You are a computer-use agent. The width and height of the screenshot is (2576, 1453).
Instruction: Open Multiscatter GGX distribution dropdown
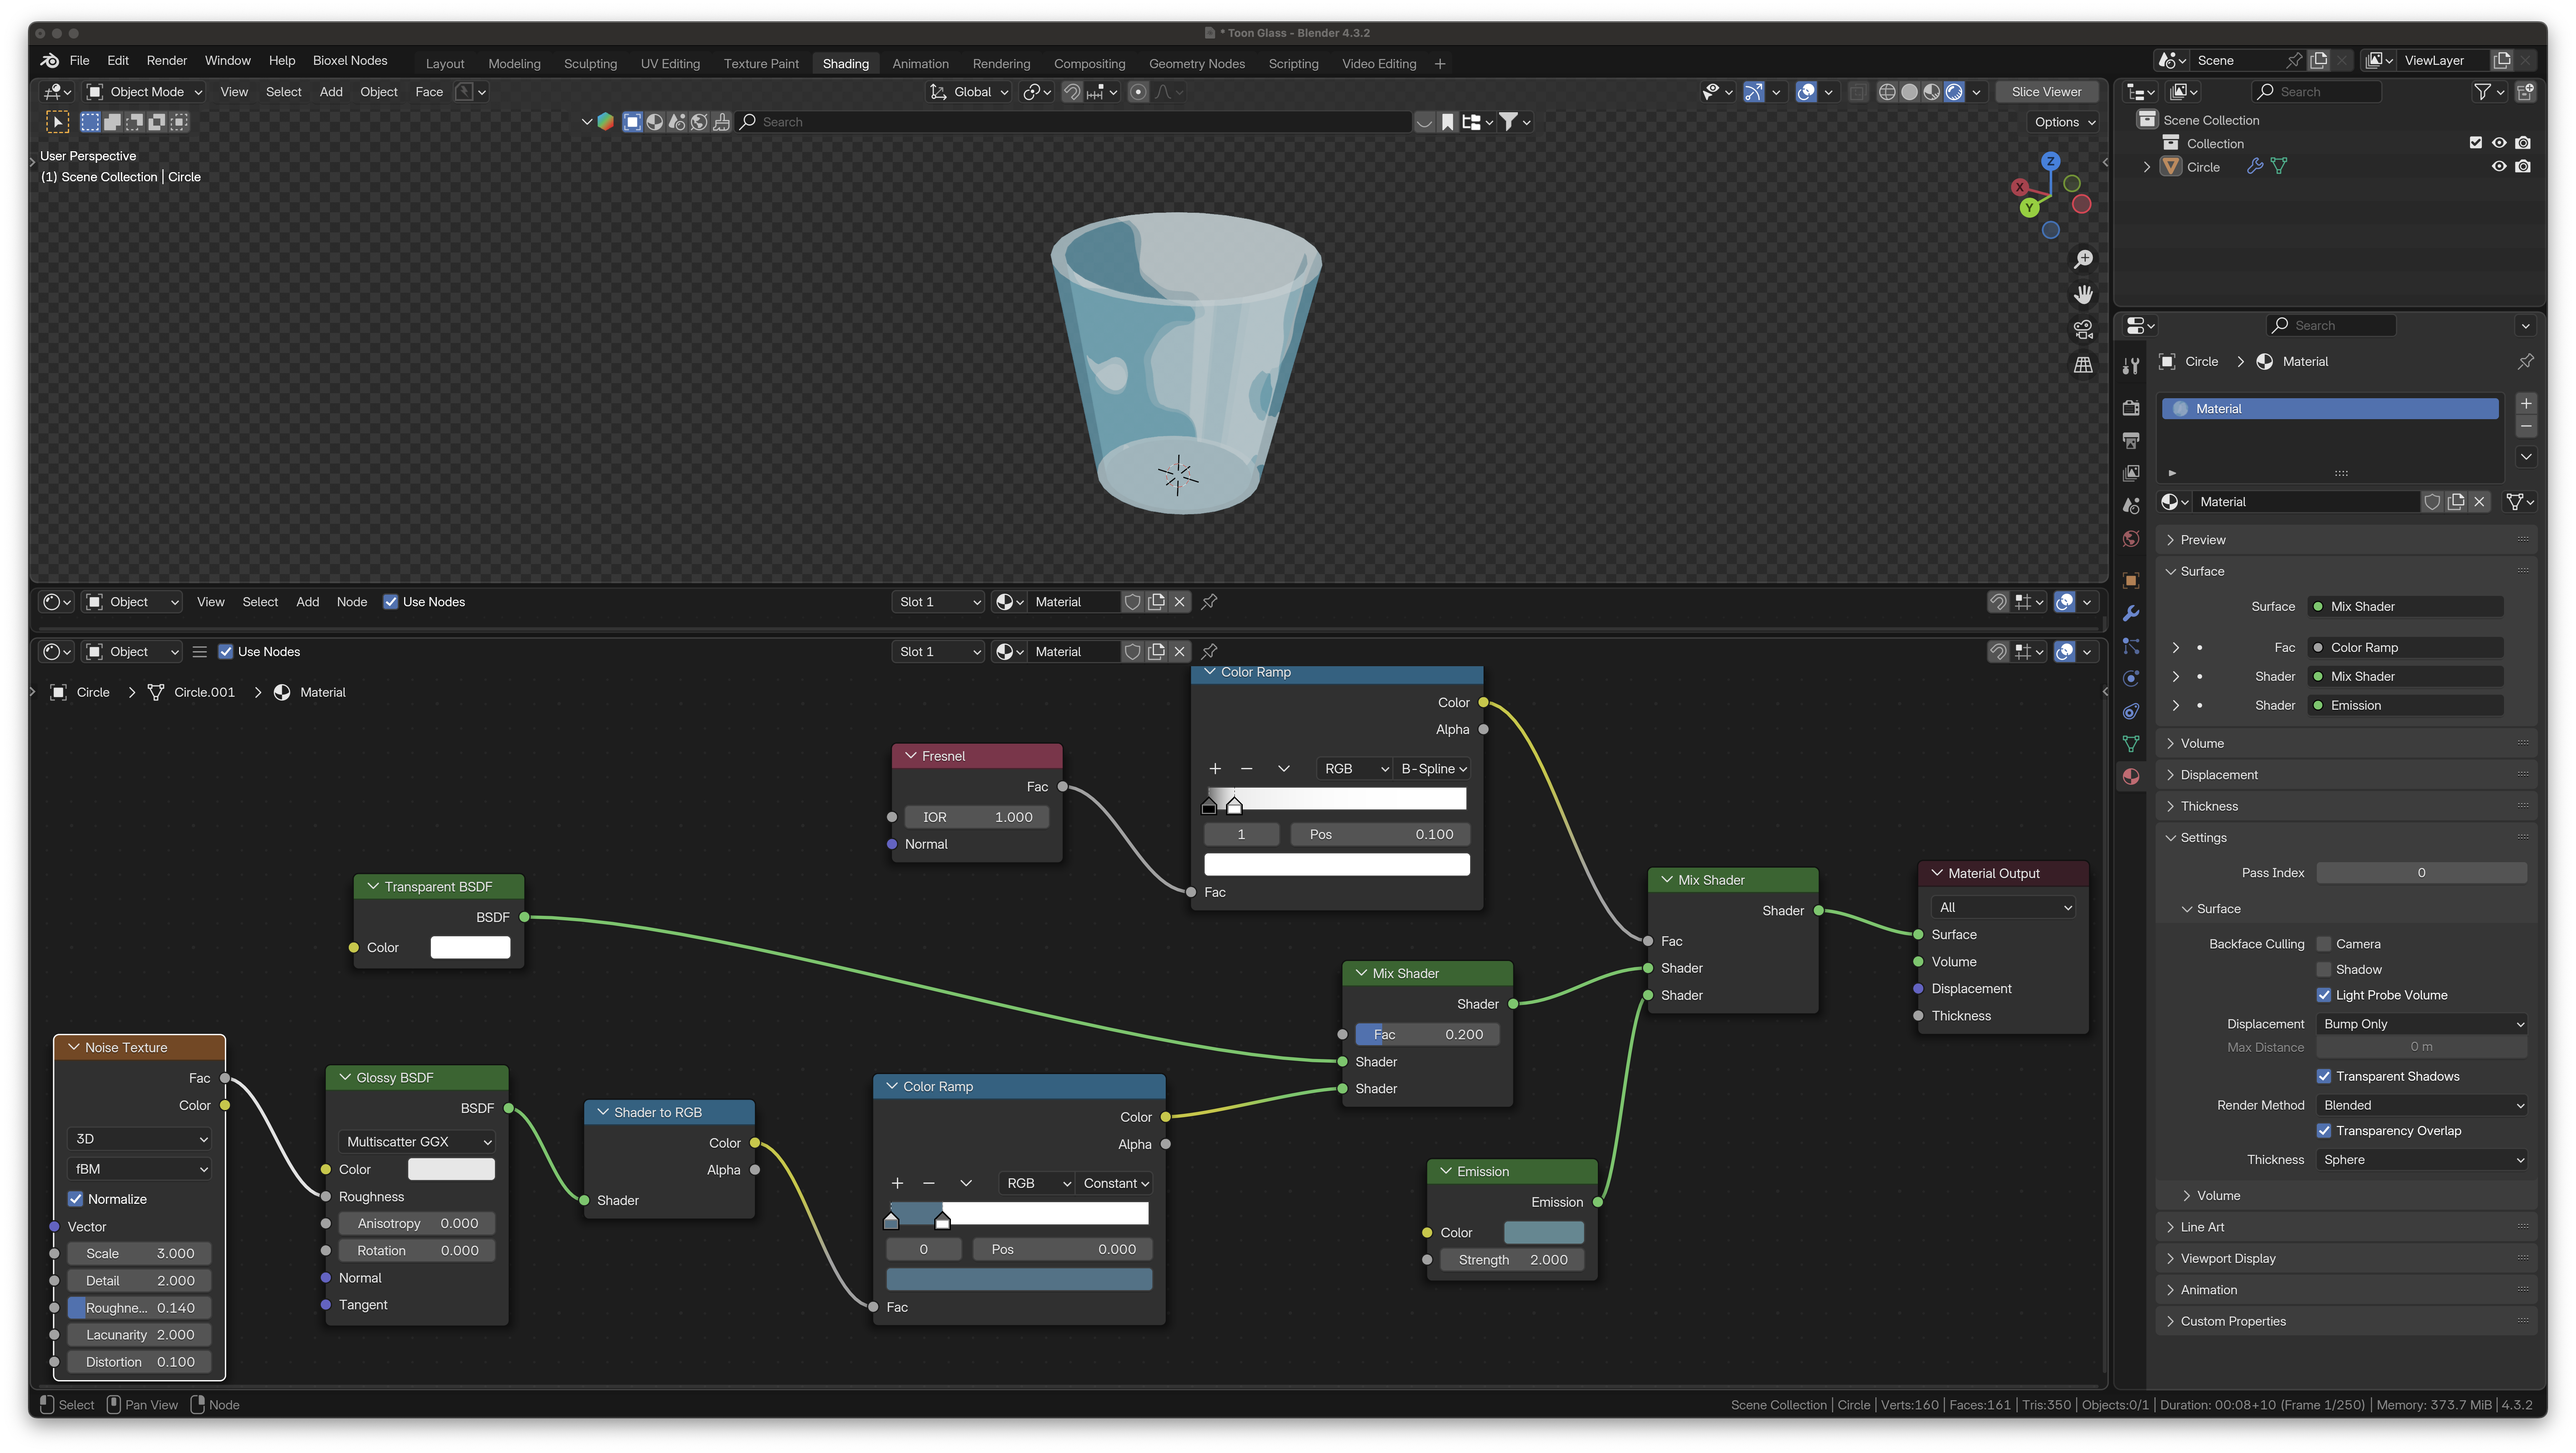coord(417,1142)
